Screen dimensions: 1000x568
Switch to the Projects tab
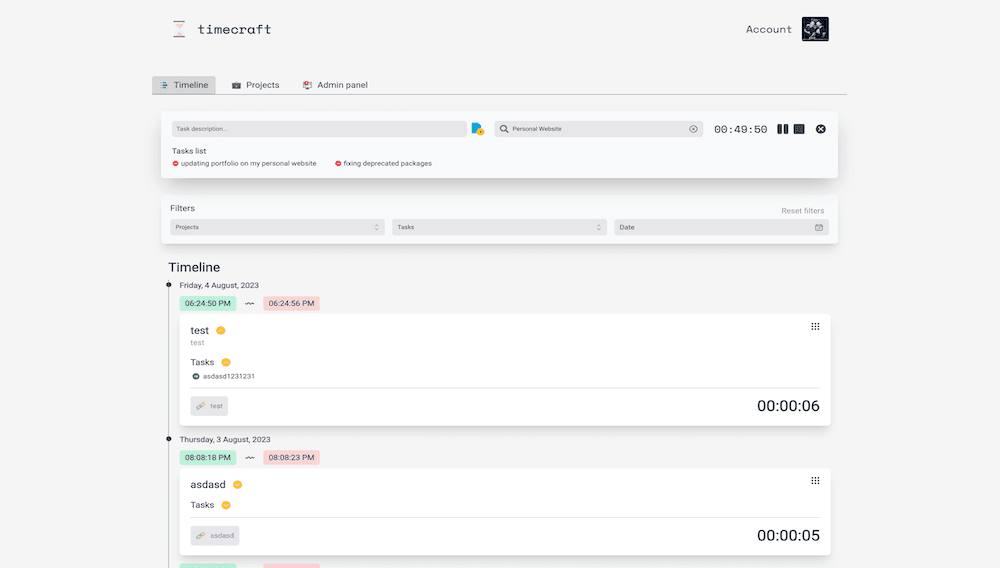tap(256, 85)
